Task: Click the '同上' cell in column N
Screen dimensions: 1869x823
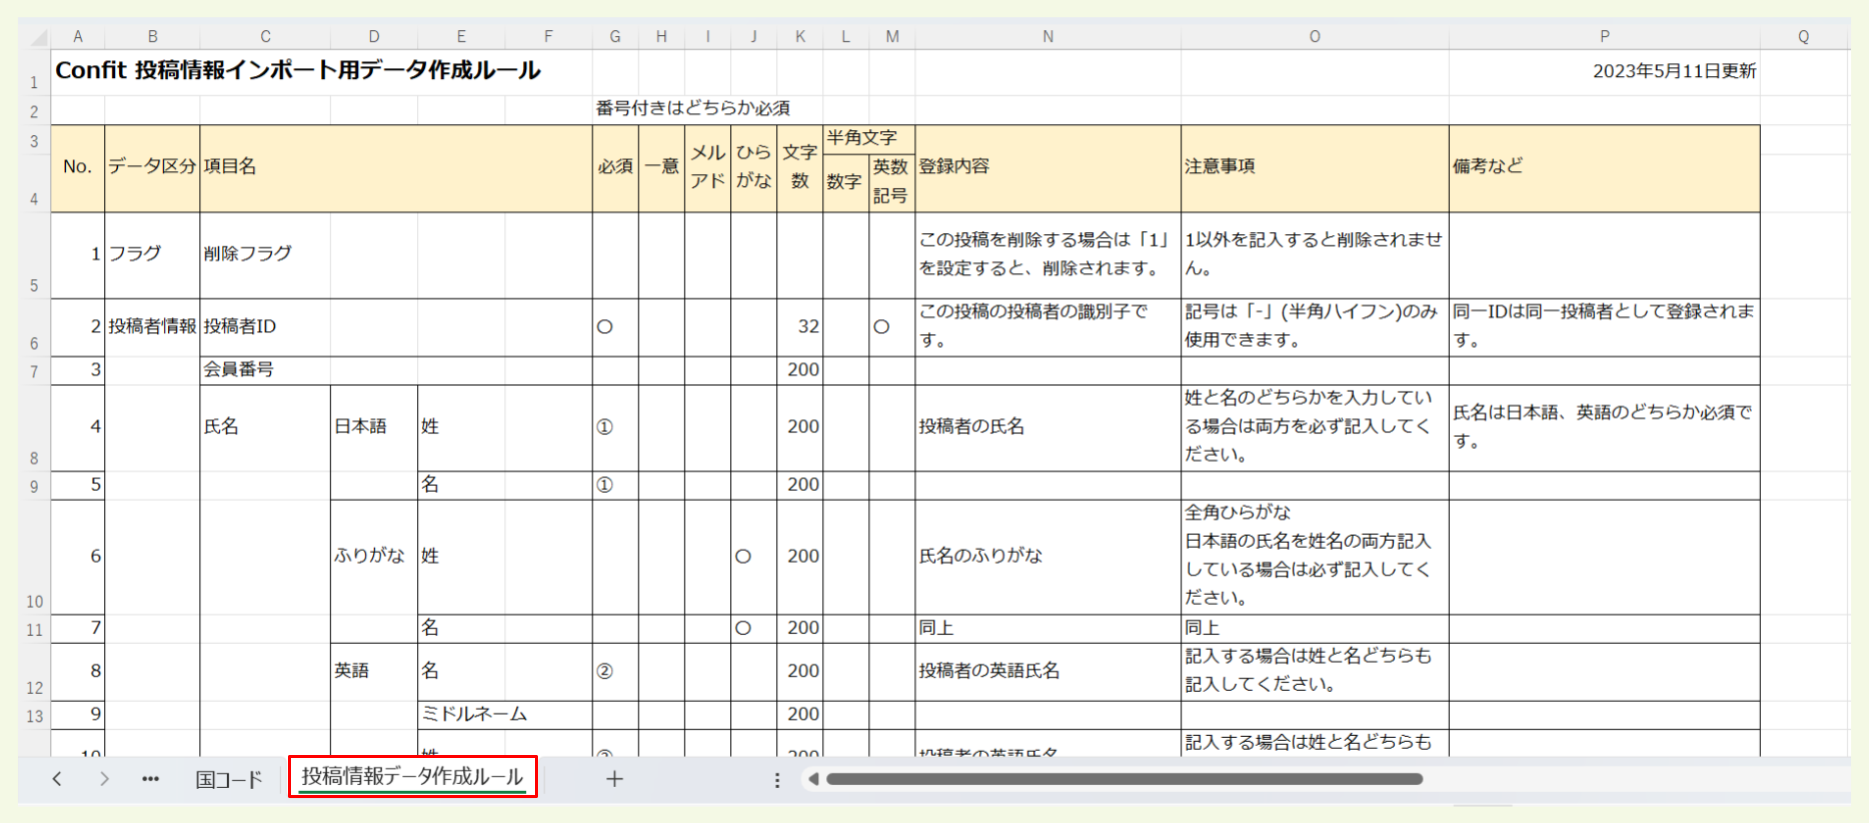Action: click(x=1048, y=629)
